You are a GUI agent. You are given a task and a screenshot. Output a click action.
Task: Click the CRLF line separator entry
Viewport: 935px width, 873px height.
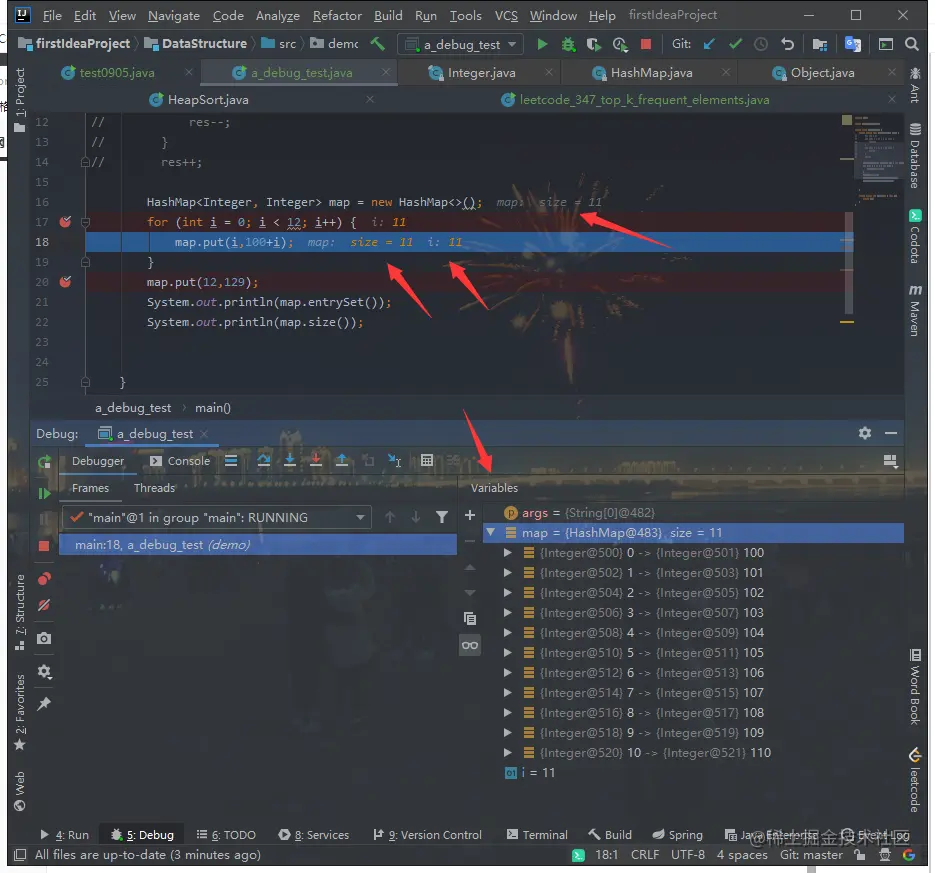645,855
